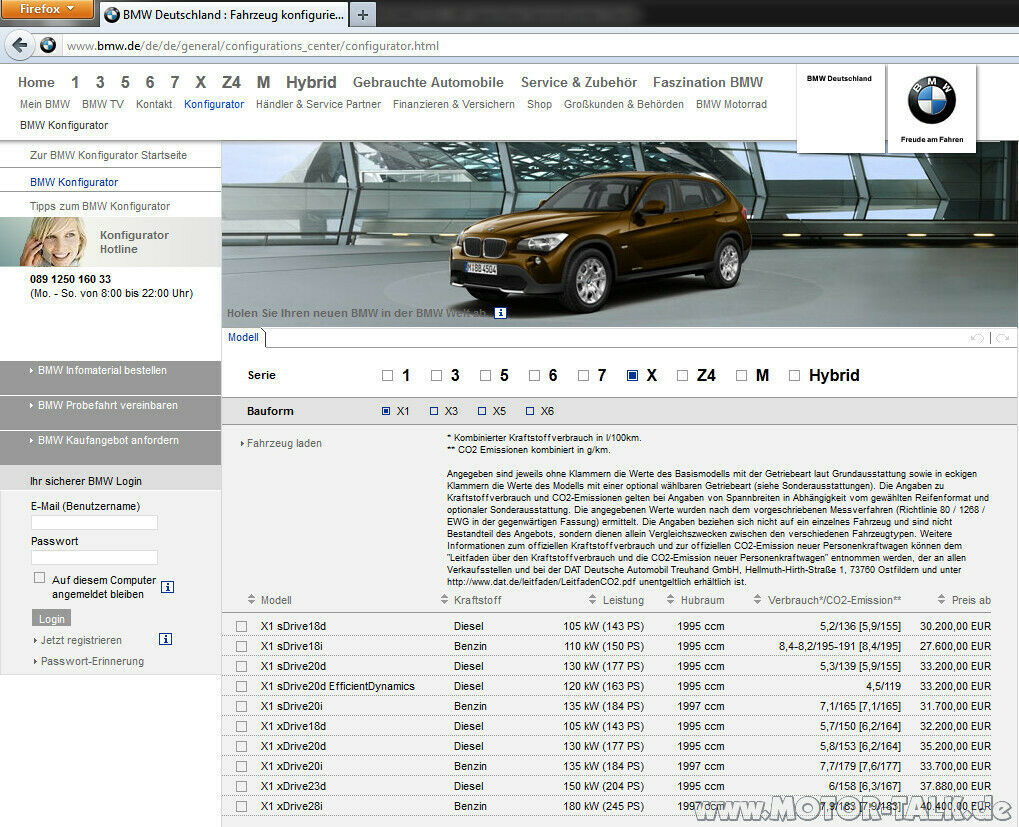Switch to the Modell tab
The width and height of the screenshot is (1019, 827).
243,337
